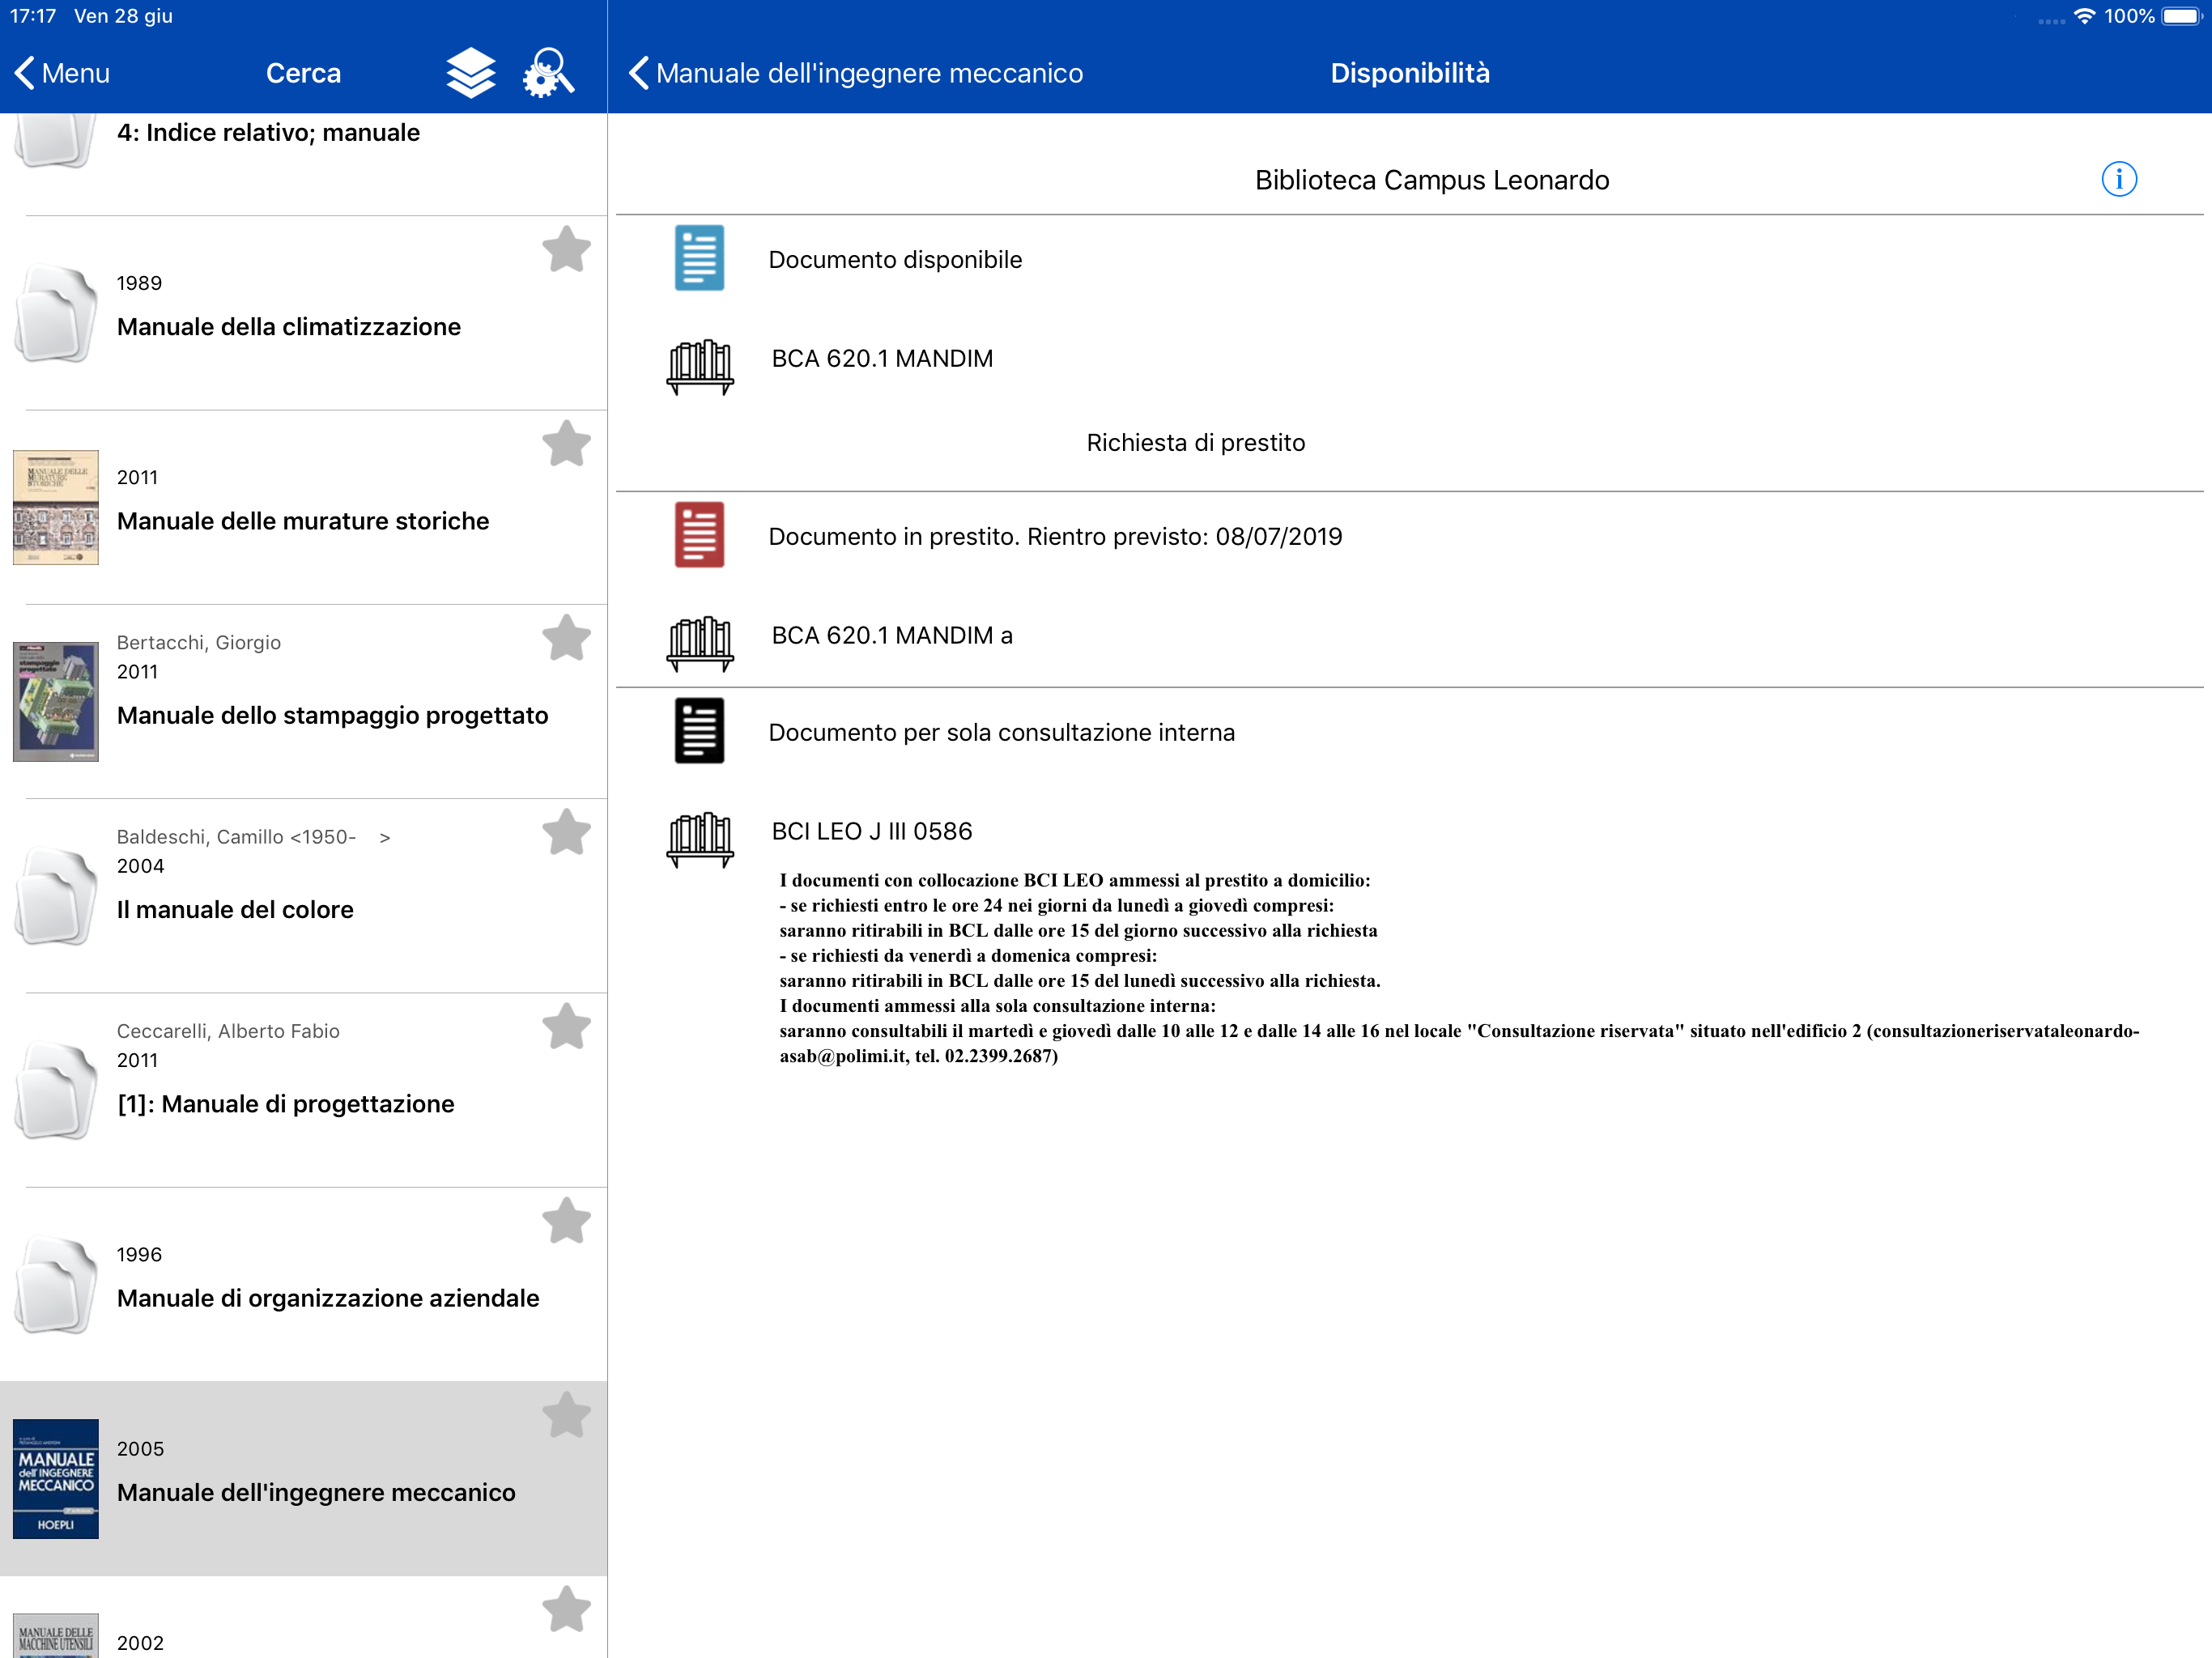Viewport: 2212px width, 1658px height.
Task: Open [1]: Manuale di progettazione
Action: coord(286,1103)
